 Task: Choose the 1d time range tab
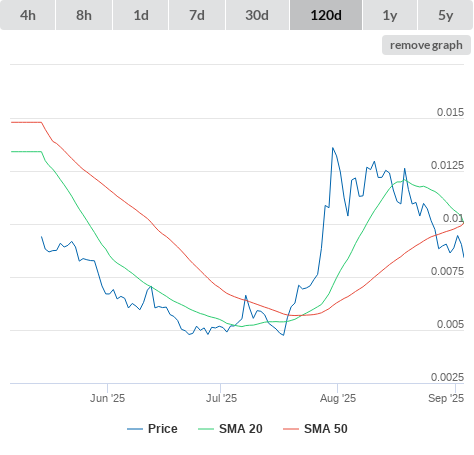141,15
